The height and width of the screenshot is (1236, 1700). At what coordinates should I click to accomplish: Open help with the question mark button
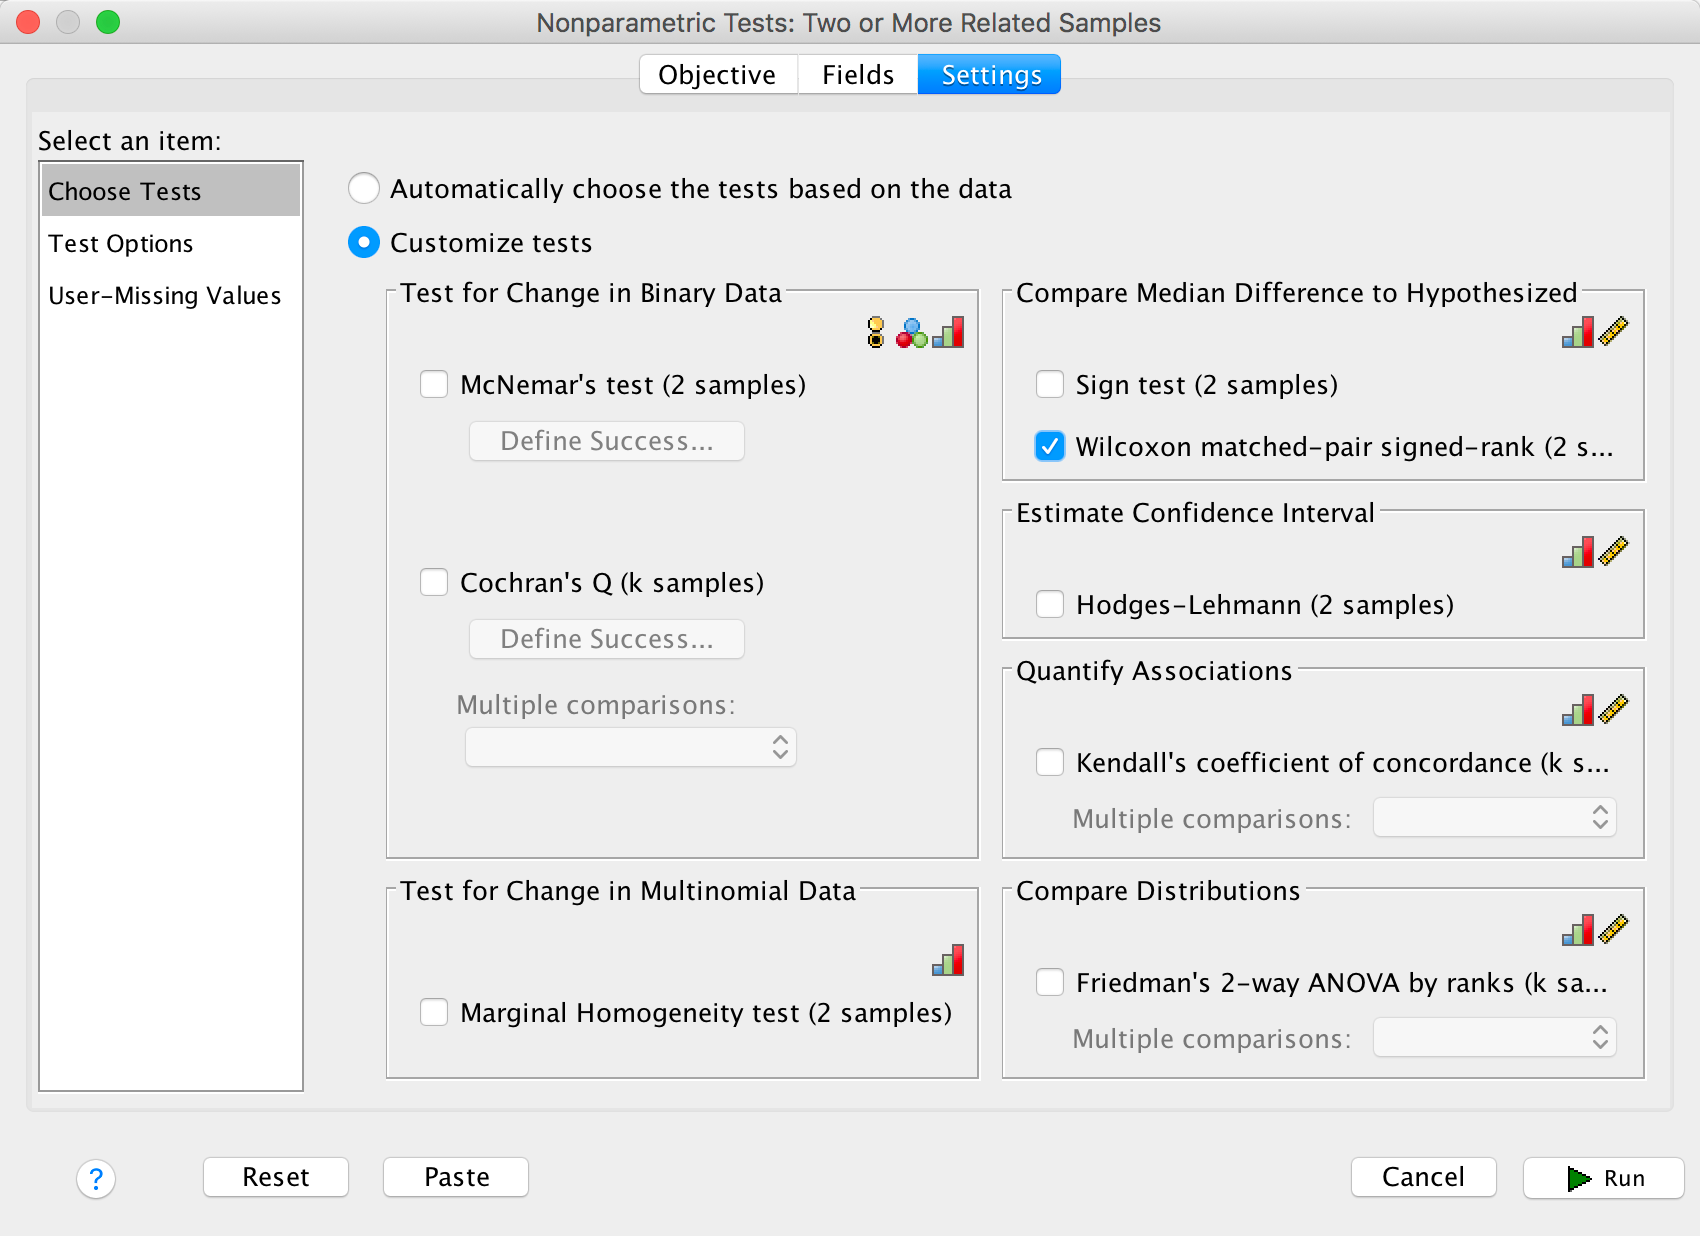coord(96,1179)
